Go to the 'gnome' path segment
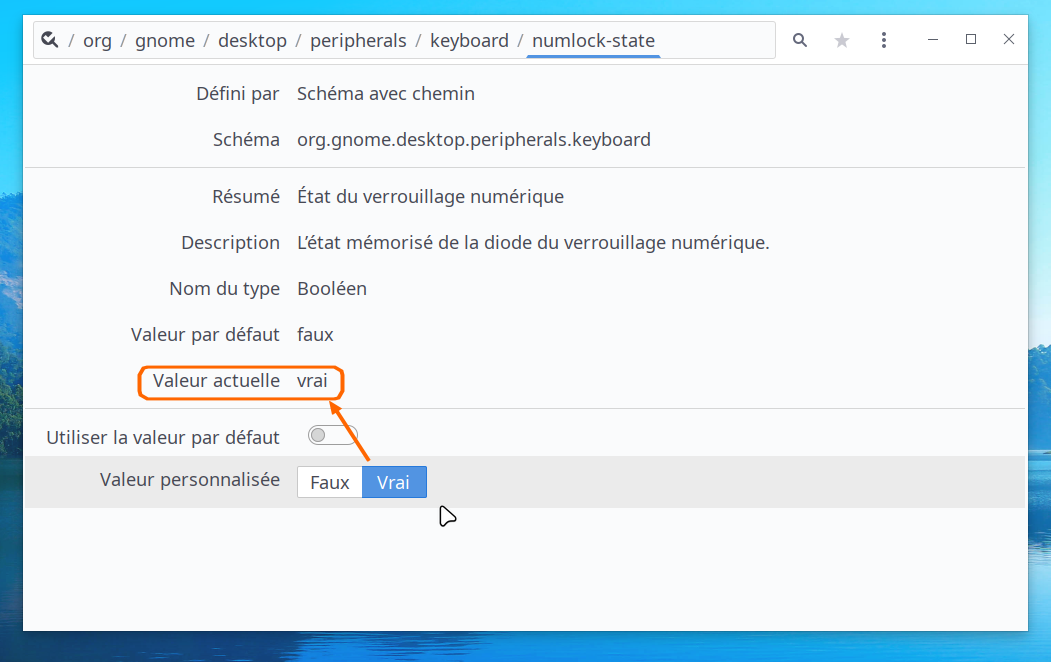 (164, 41)
